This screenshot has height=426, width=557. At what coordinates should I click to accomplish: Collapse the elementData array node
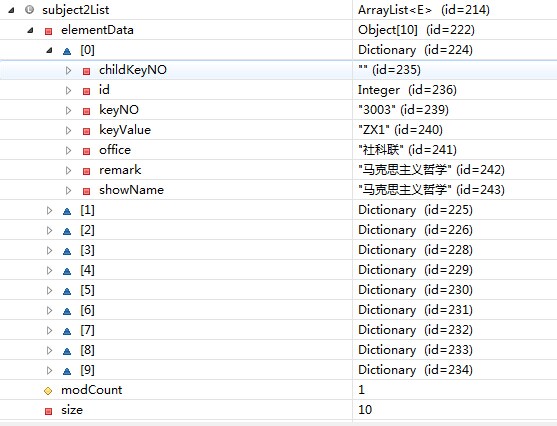click(31, 30)
